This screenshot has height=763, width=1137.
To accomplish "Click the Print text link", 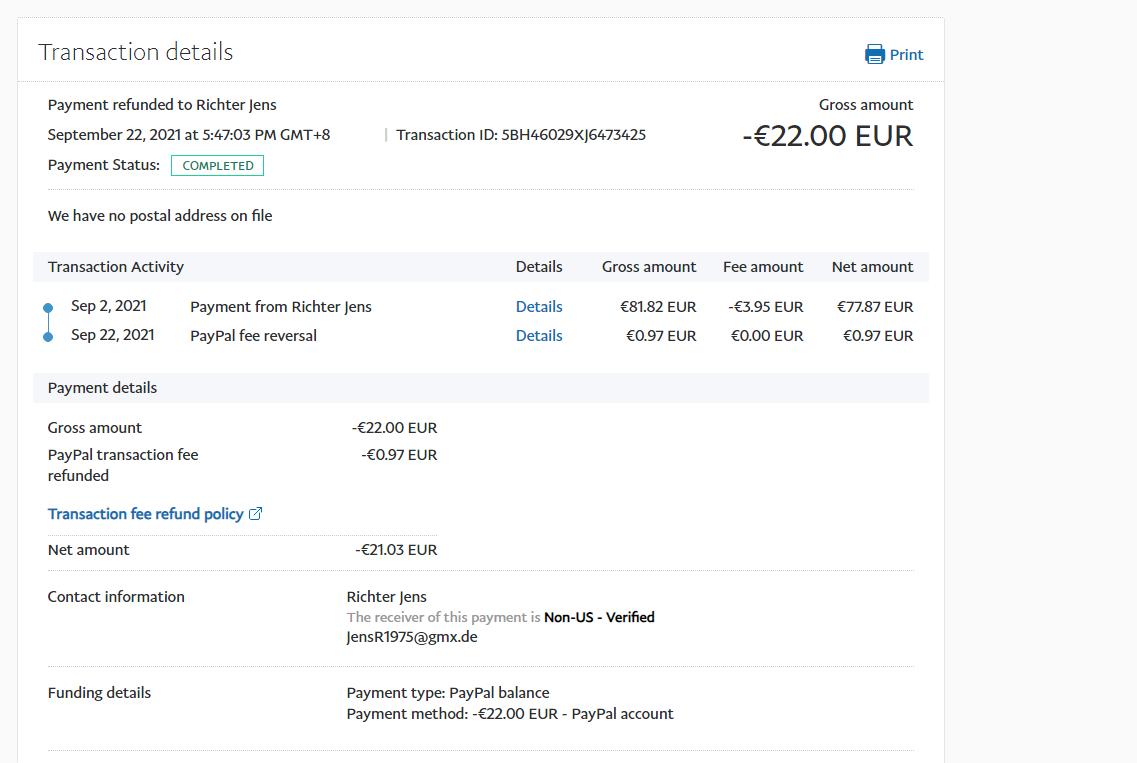I will coord(906,55).
